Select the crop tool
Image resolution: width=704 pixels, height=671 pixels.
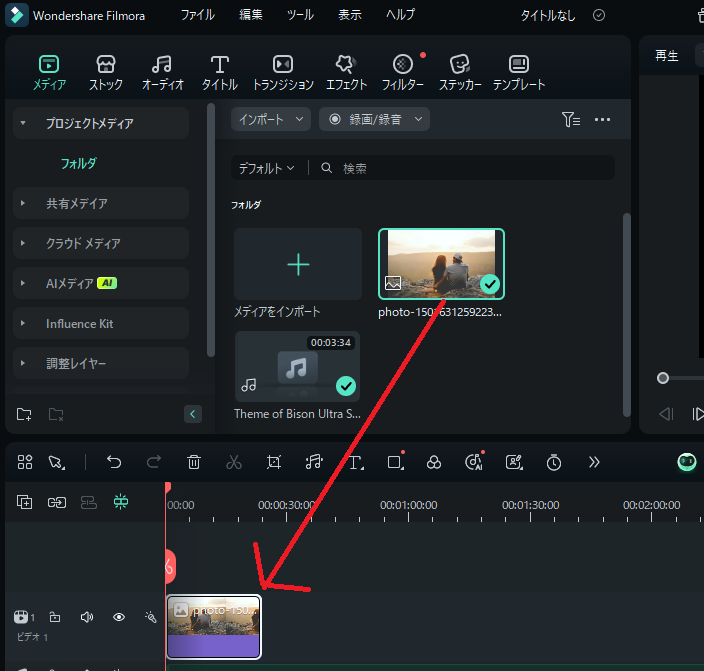point(274,462)
